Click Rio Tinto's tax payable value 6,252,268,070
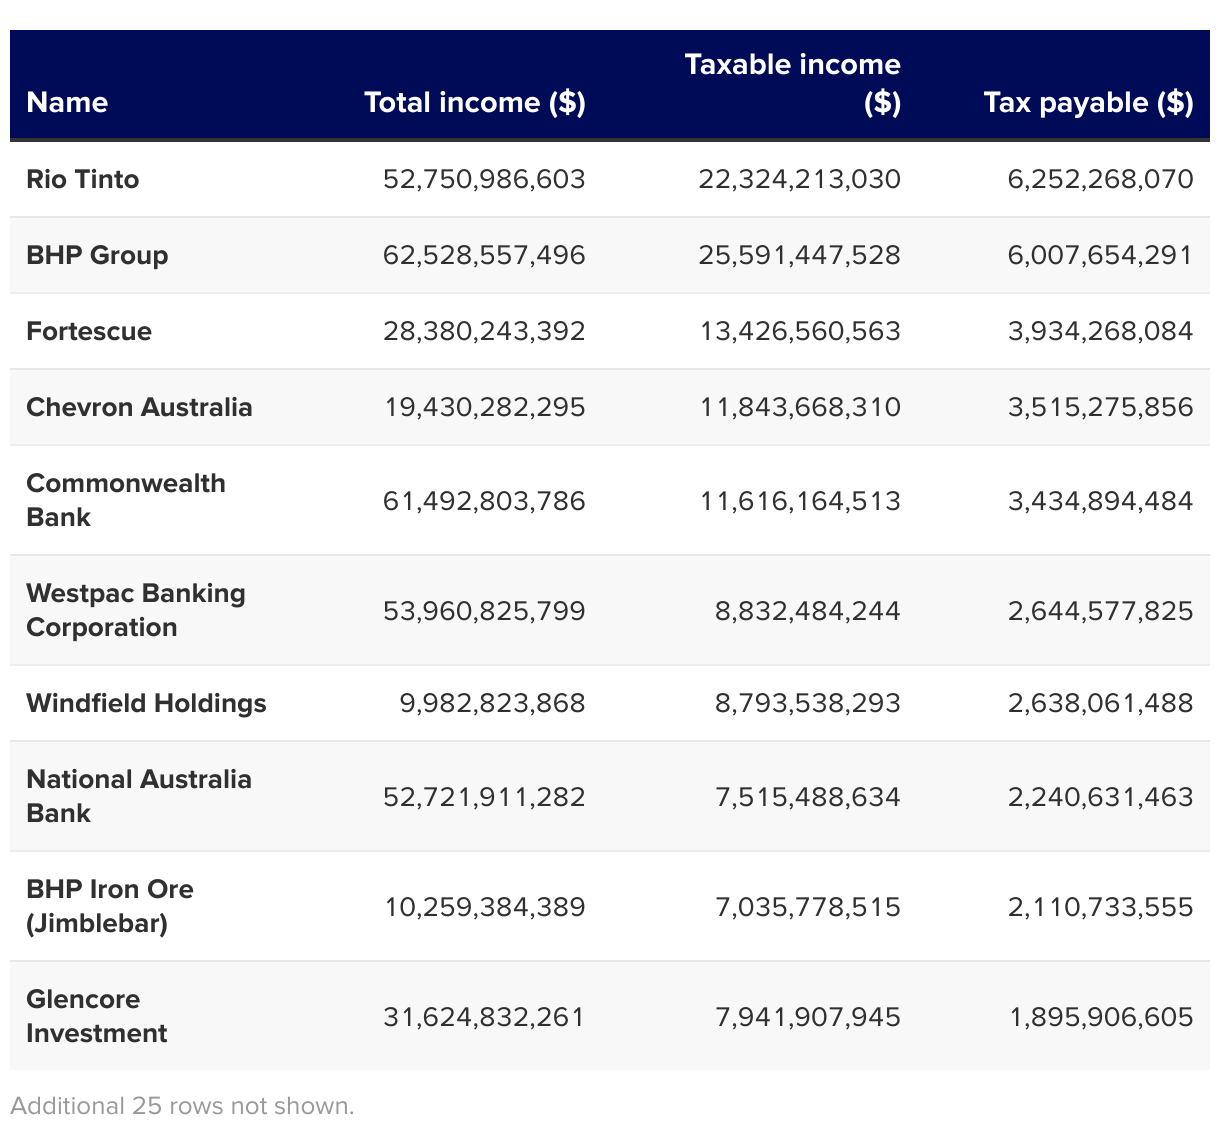The image size is (1220, 1132). (x=1100, y=179)
